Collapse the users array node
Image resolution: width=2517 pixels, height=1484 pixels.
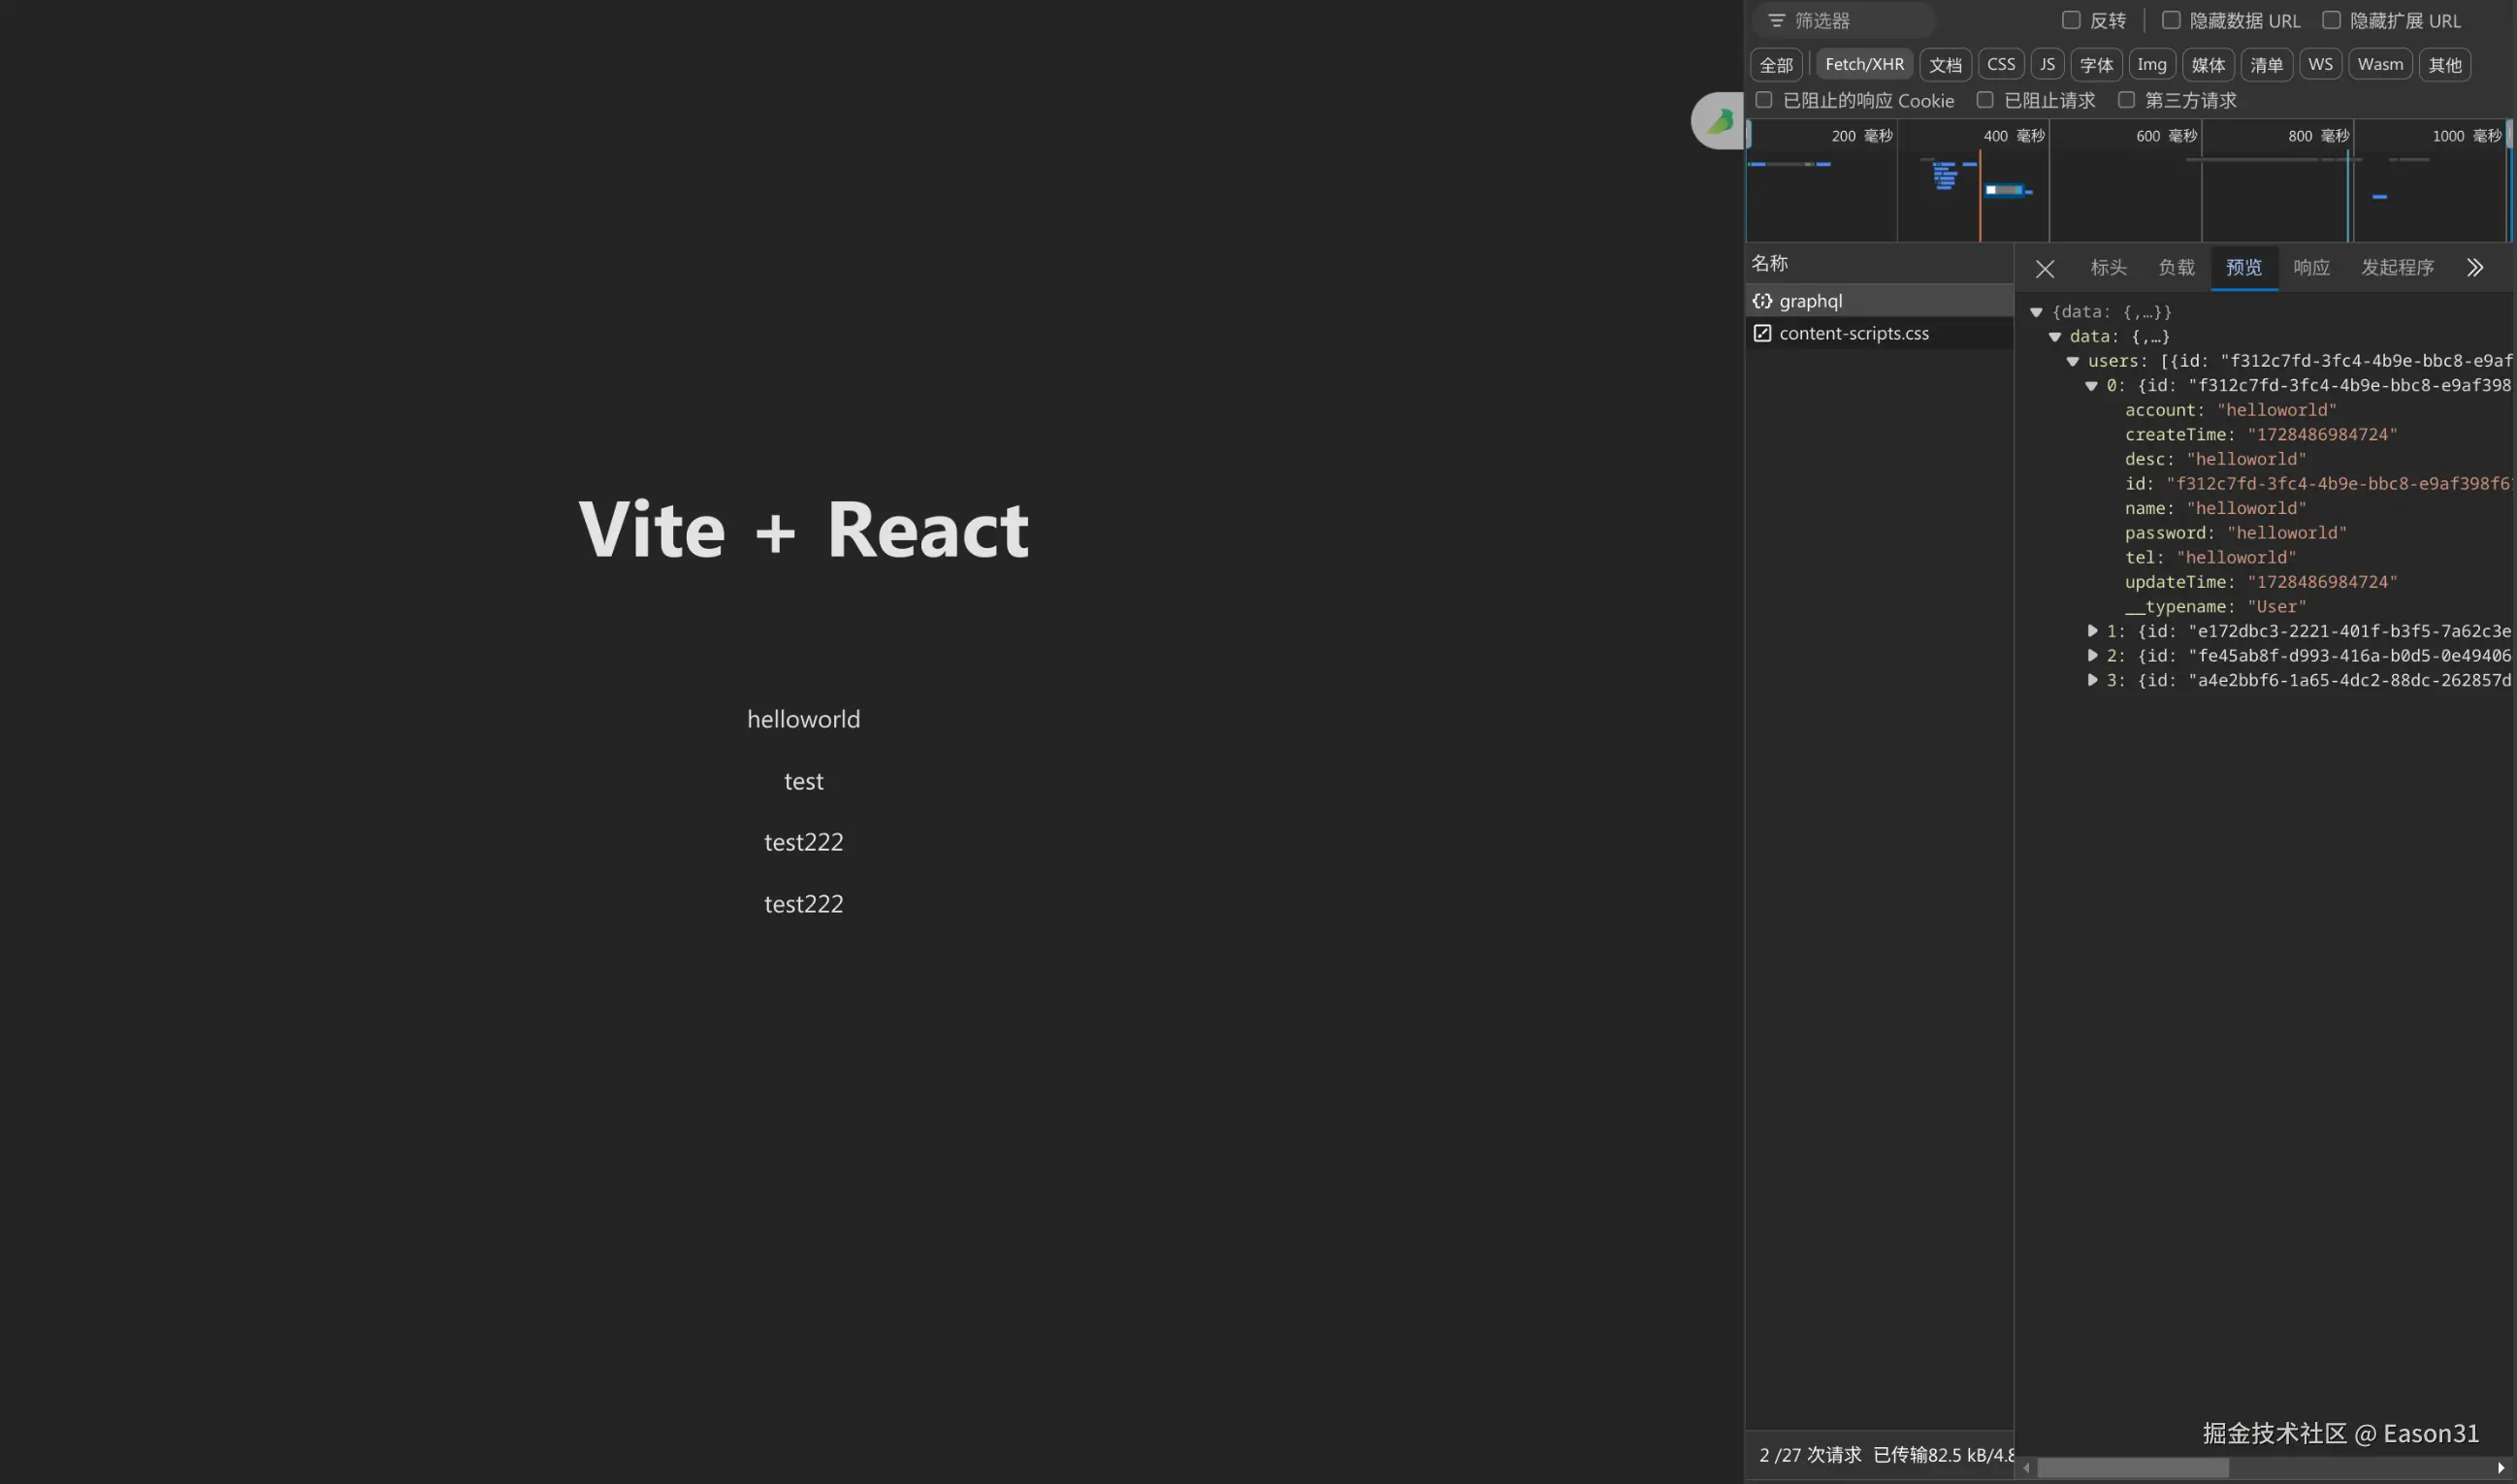[x=2073, y=361]
